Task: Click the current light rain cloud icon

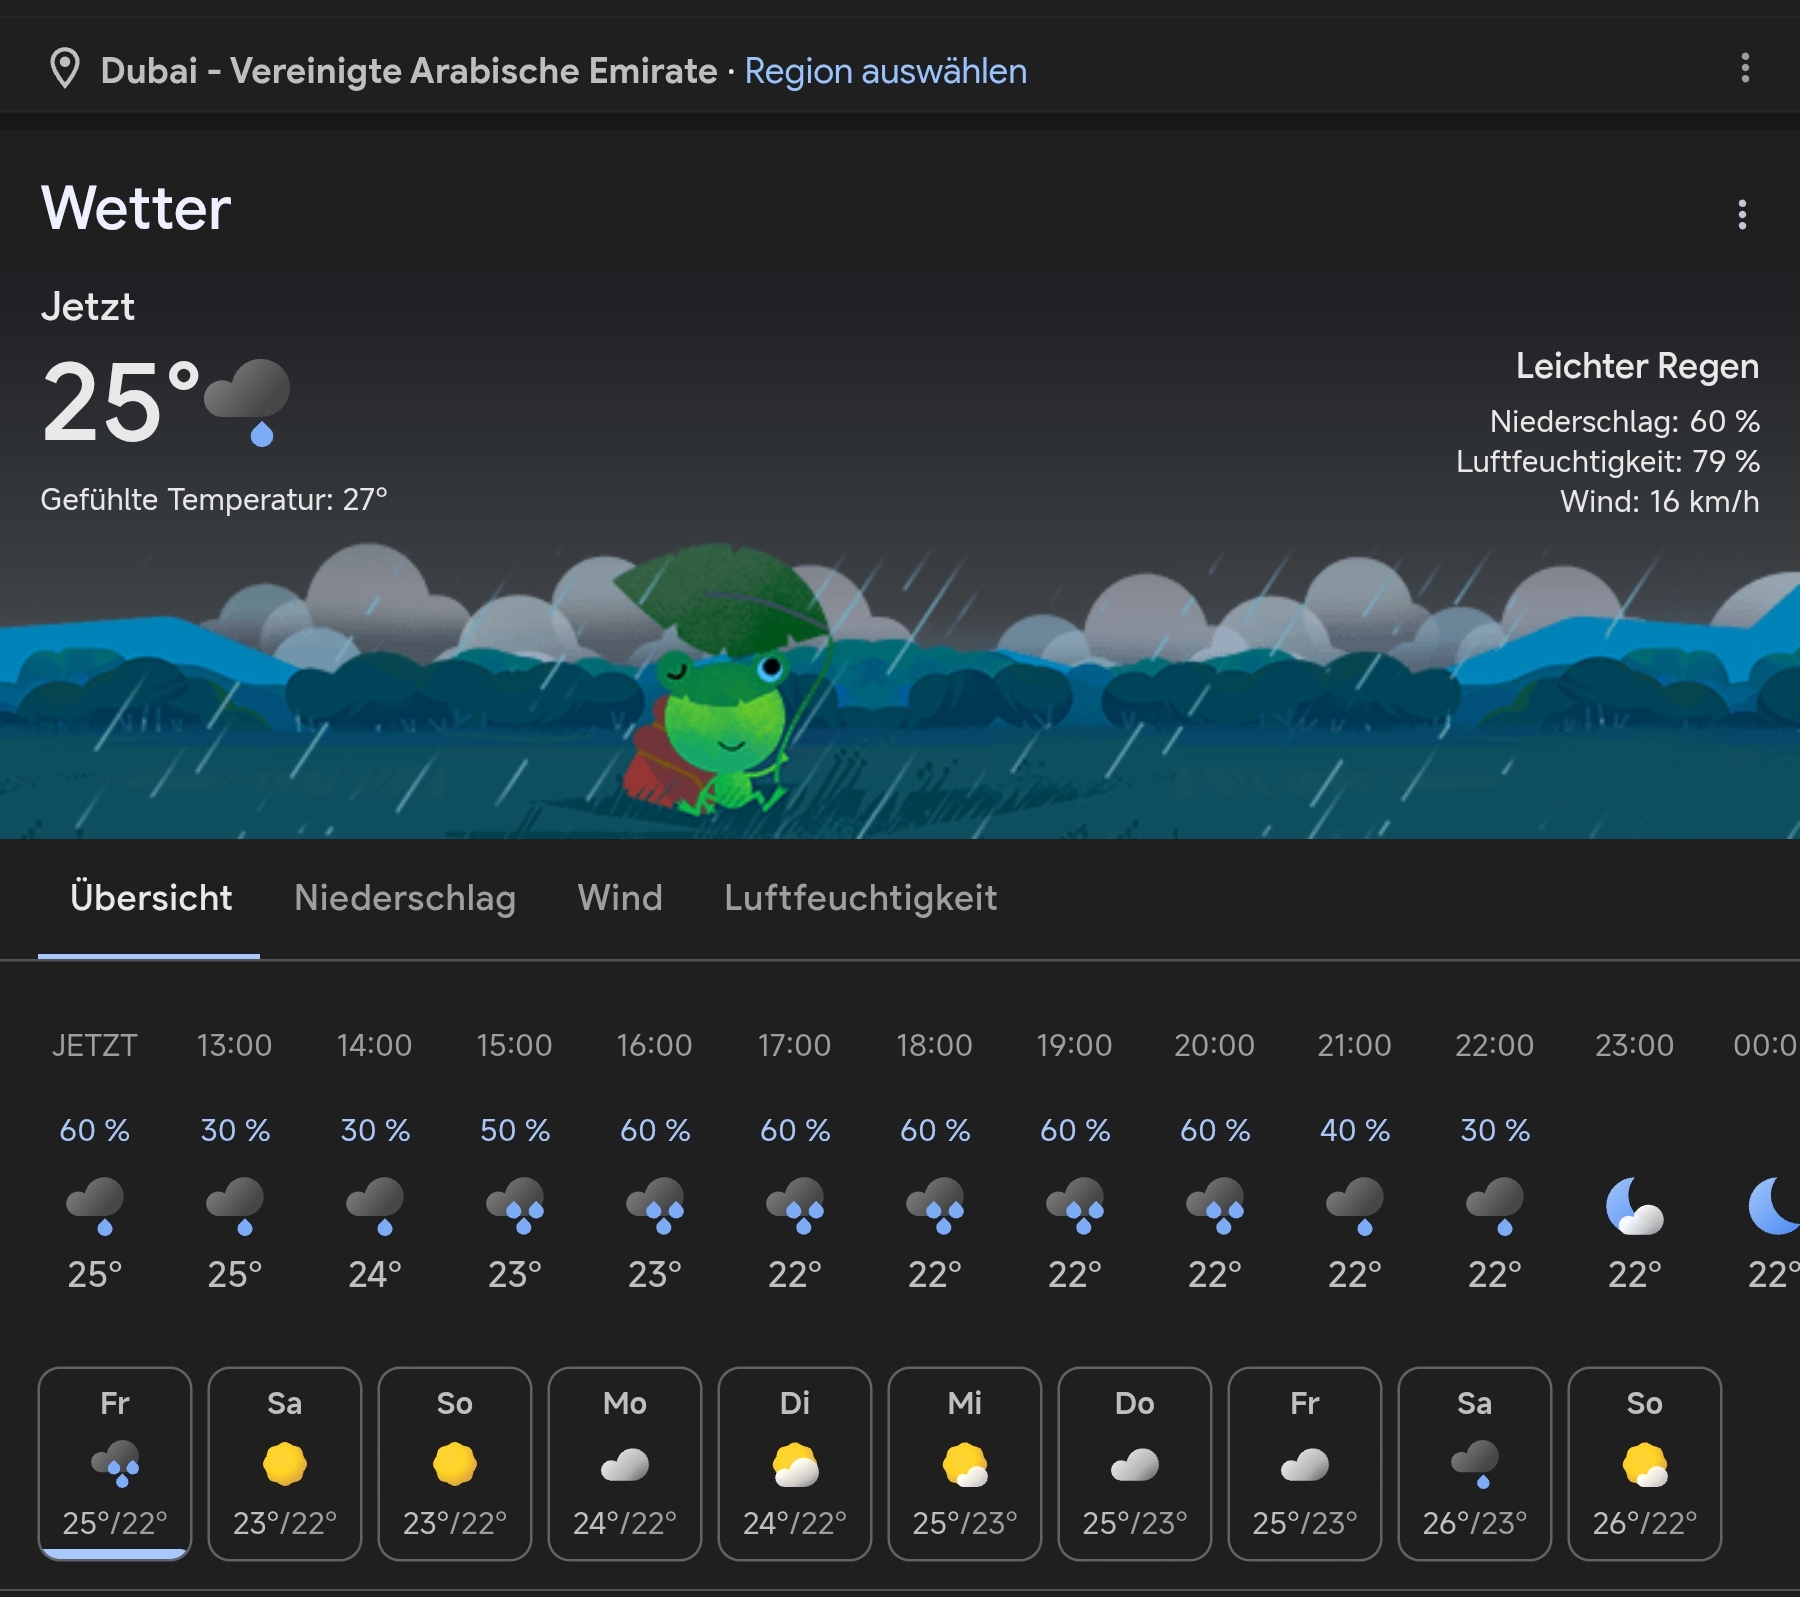Action: click(248, 401)
